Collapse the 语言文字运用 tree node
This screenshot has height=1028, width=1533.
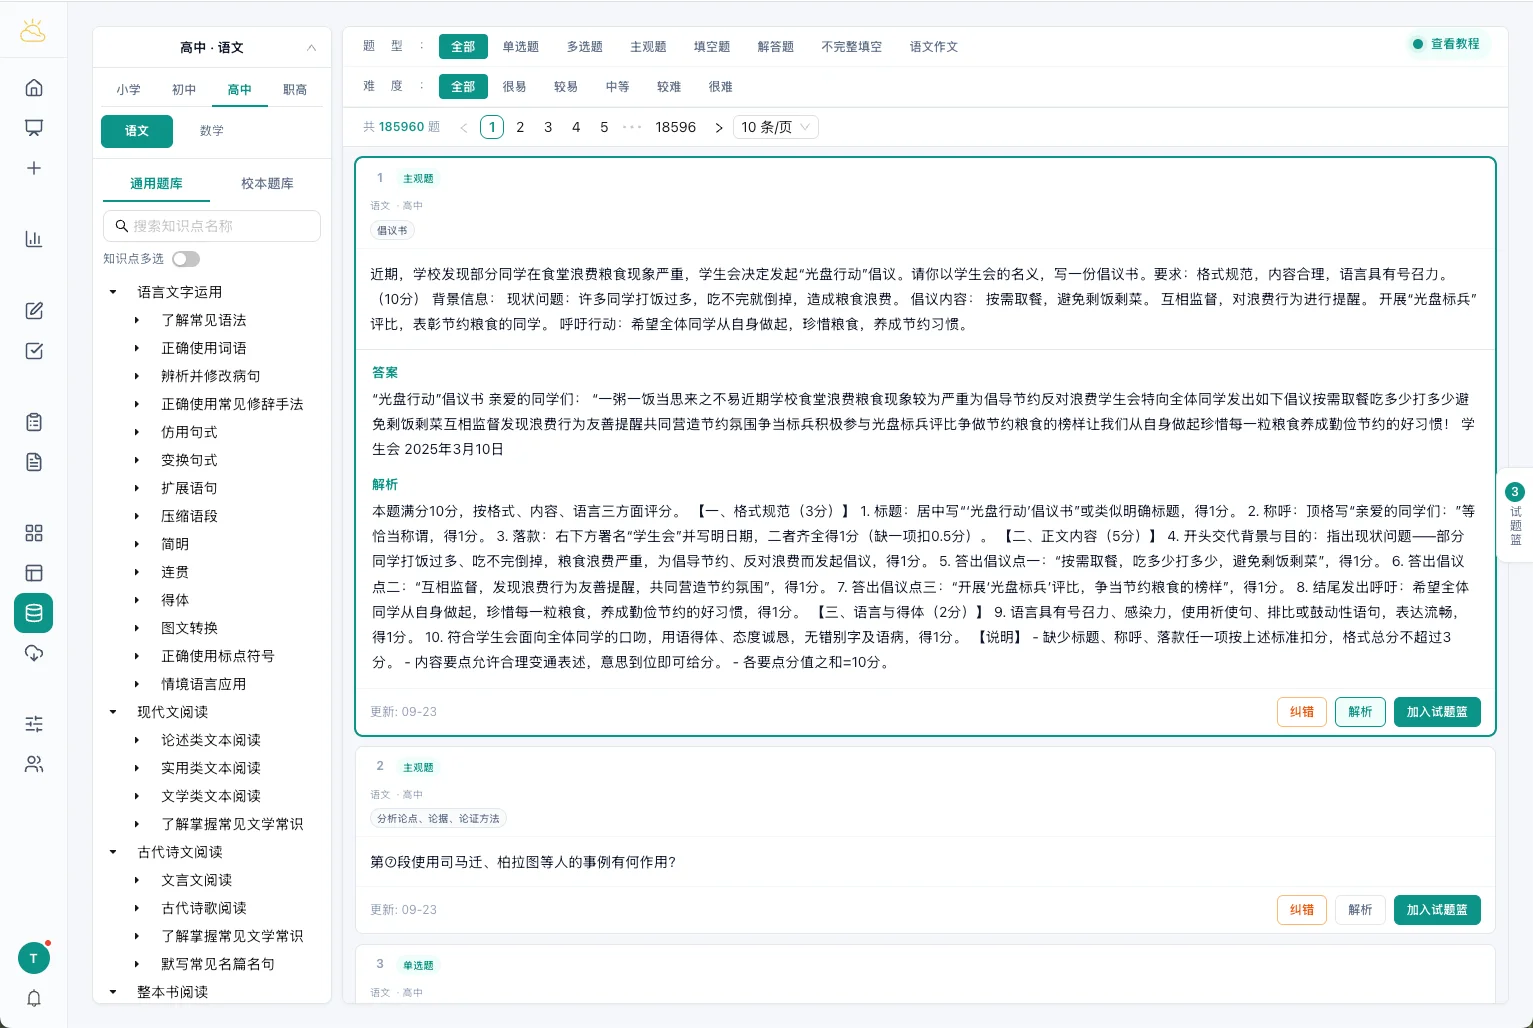point(113,292)
